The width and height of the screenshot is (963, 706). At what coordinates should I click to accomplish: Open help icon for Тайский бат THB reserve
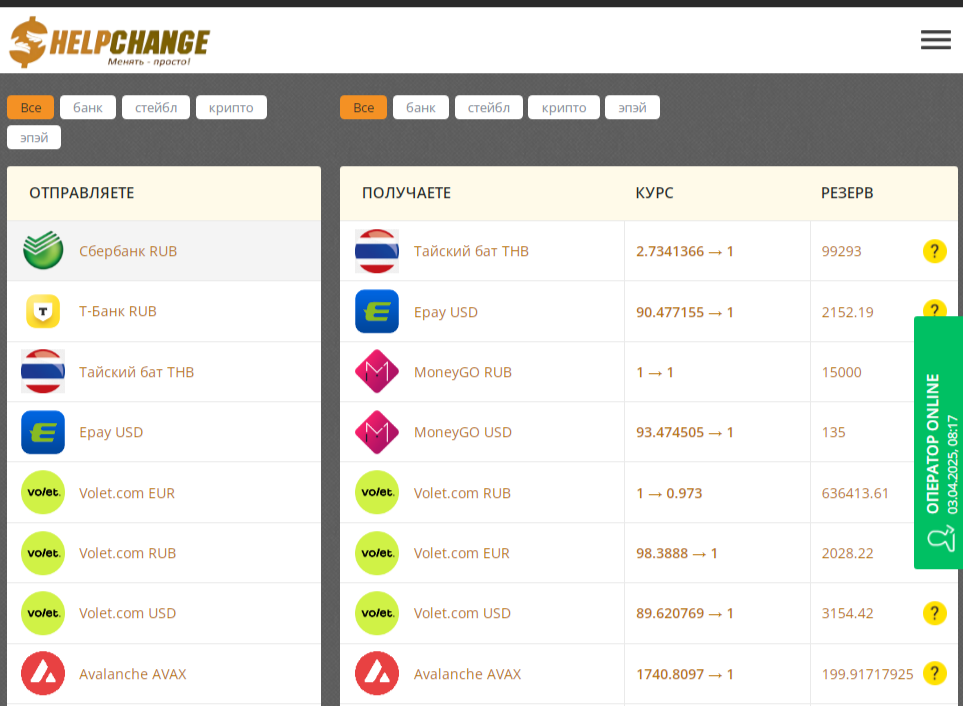click(x=934, y=251)
